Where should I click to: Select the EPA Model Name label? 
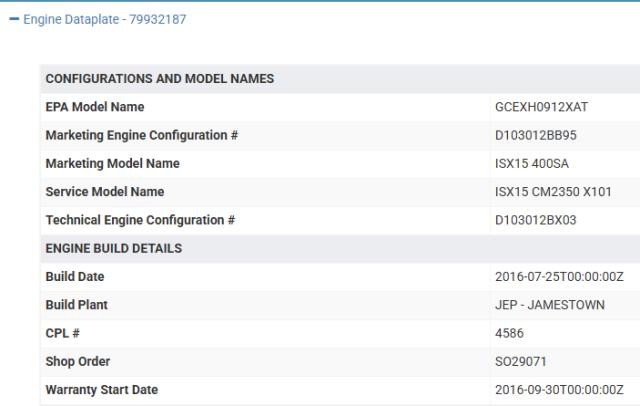point(95,107)
